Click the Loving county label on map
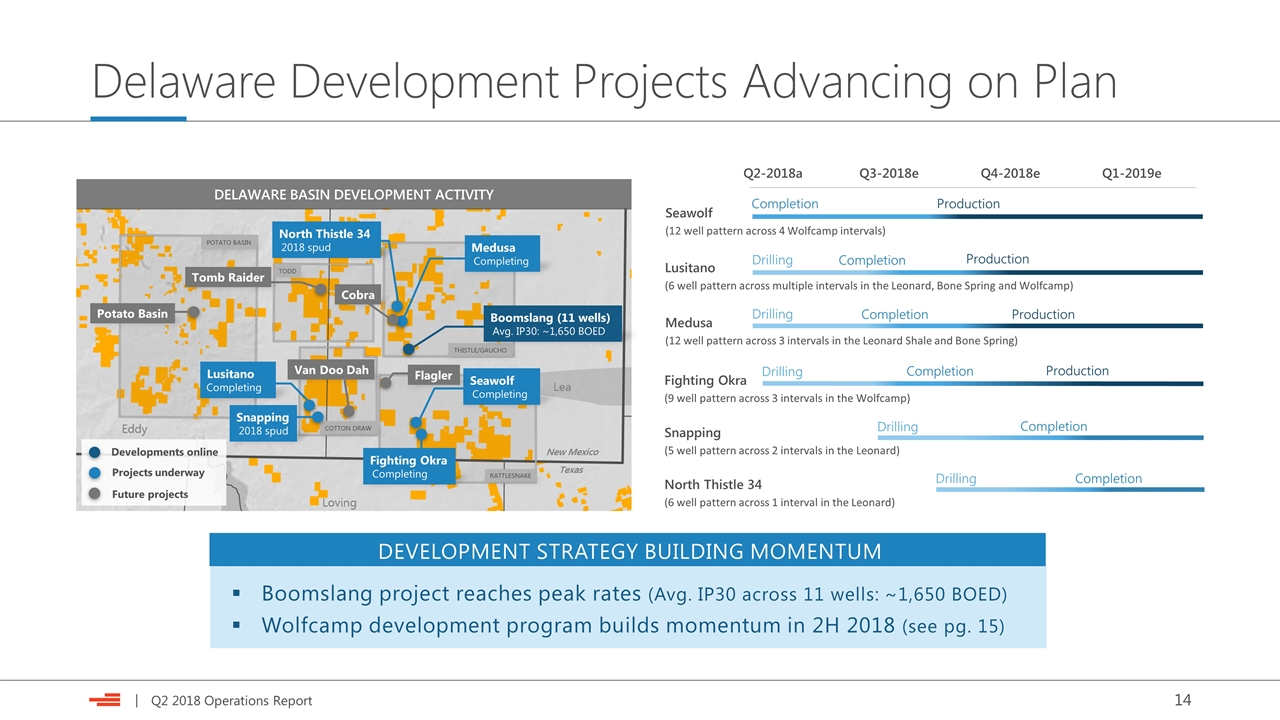Image resolution: width=1280 pixels, height=720 pixels. [x=339, y=503]
